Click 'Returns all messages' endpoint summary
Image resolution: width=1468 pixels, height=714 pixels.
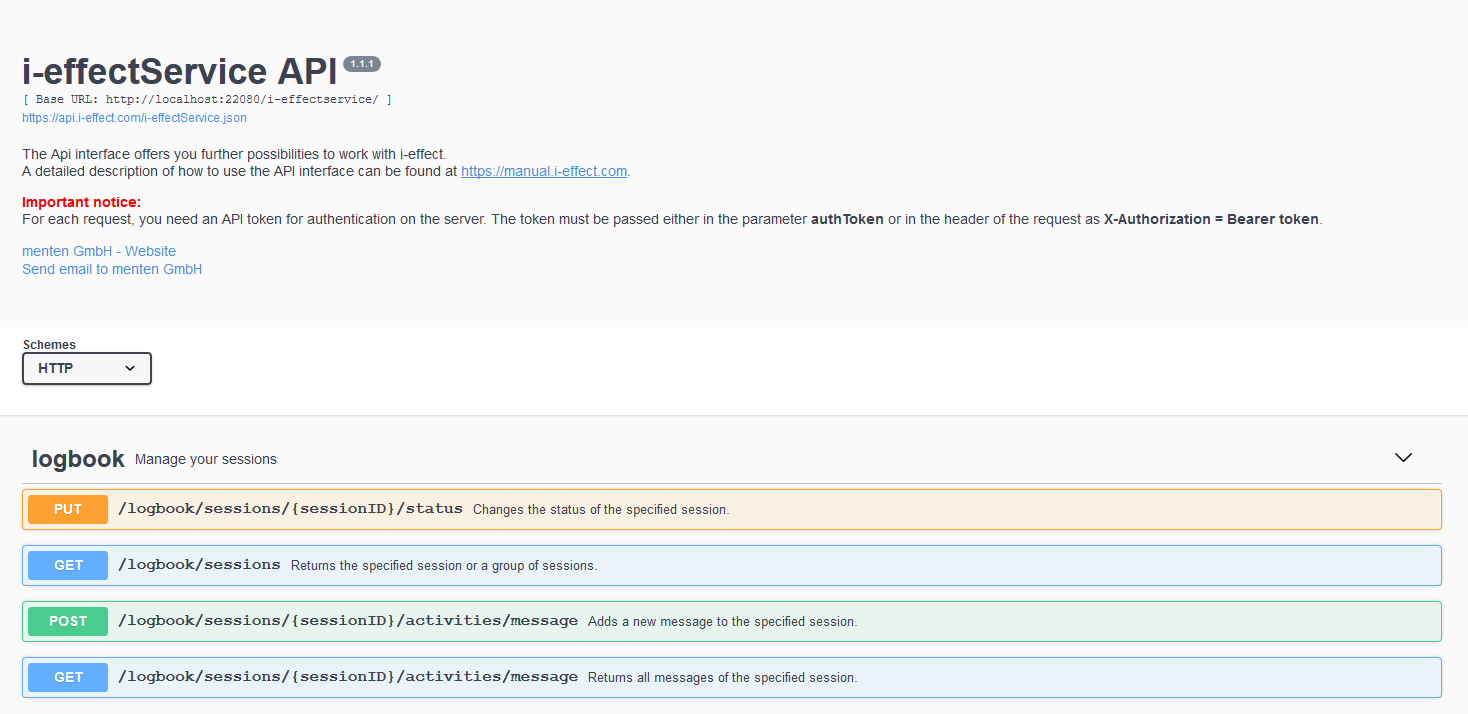(x=722, y=678)
